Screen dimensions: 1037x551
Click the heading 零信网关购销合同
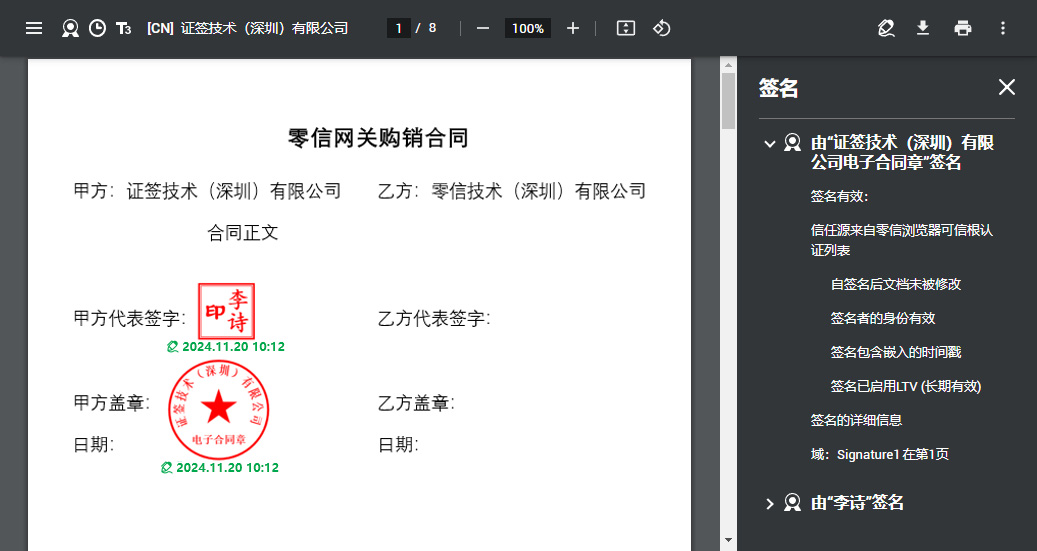tap(378, 138)
